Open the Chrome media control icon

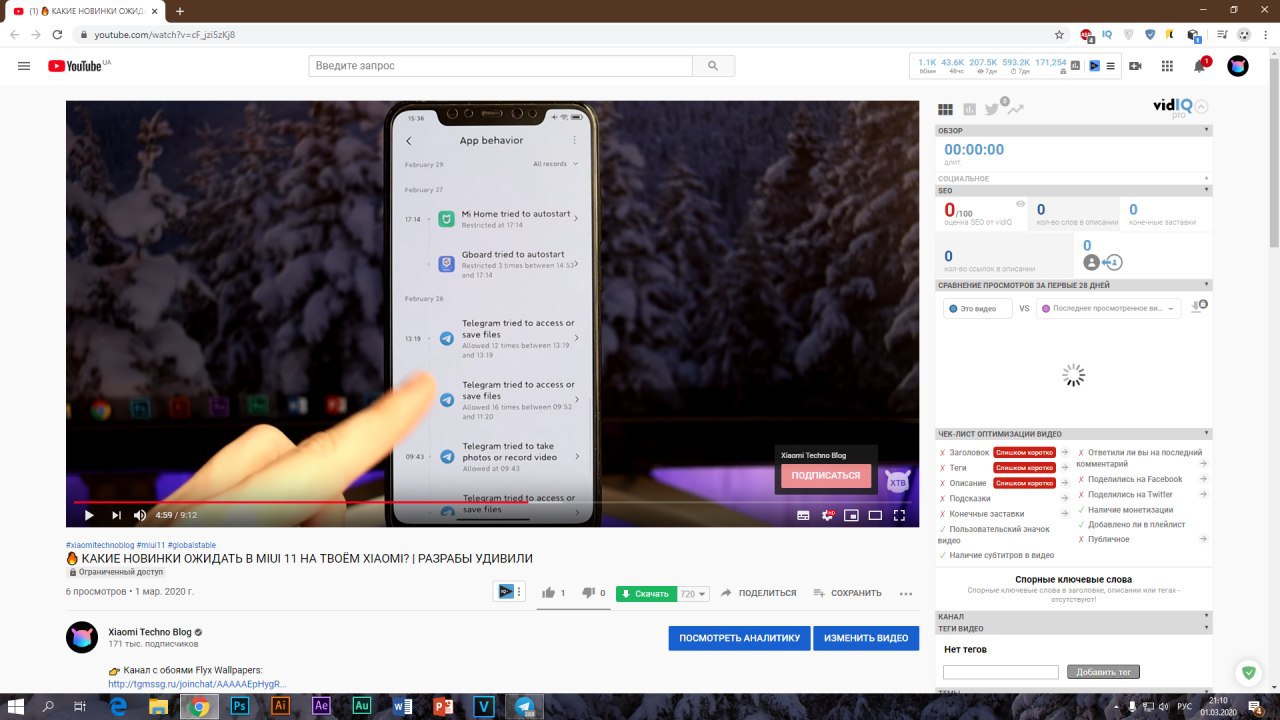1221,34
